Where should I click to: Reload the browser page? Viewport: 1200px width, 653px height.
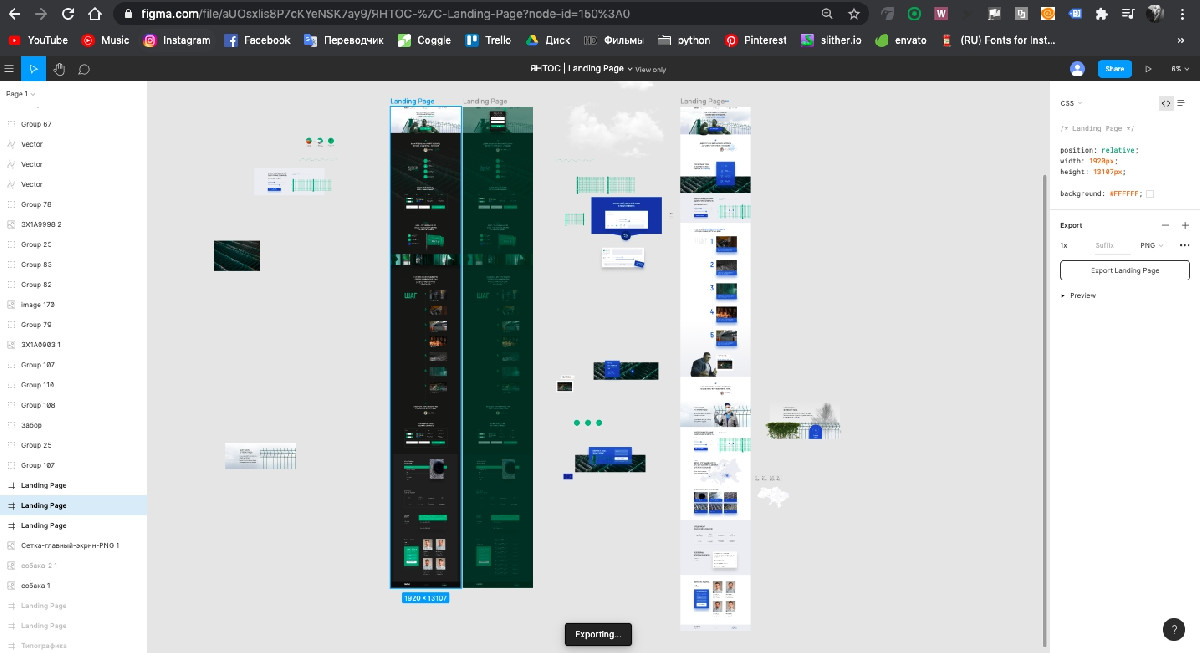(x=68, y=14)
